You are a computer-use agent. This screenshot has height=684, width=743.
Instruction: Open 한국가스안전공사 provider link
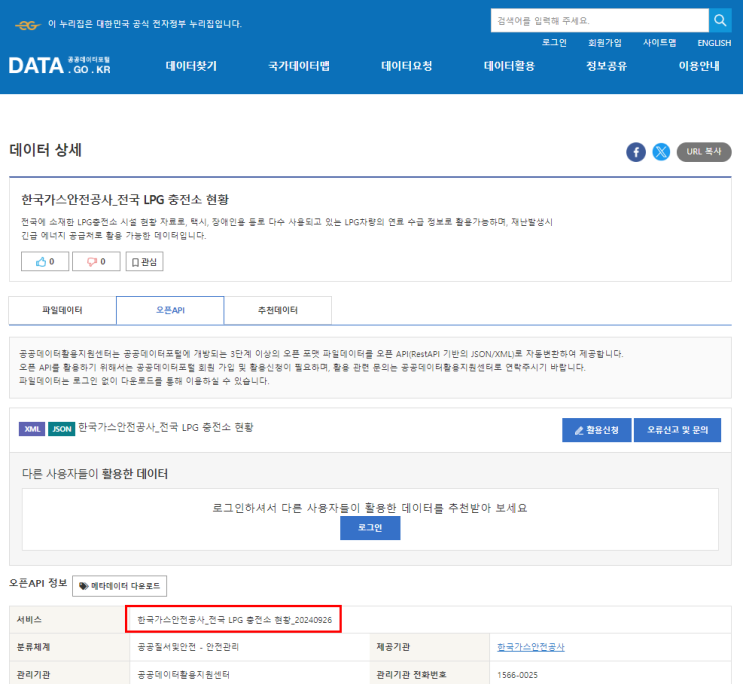[531, 647]
